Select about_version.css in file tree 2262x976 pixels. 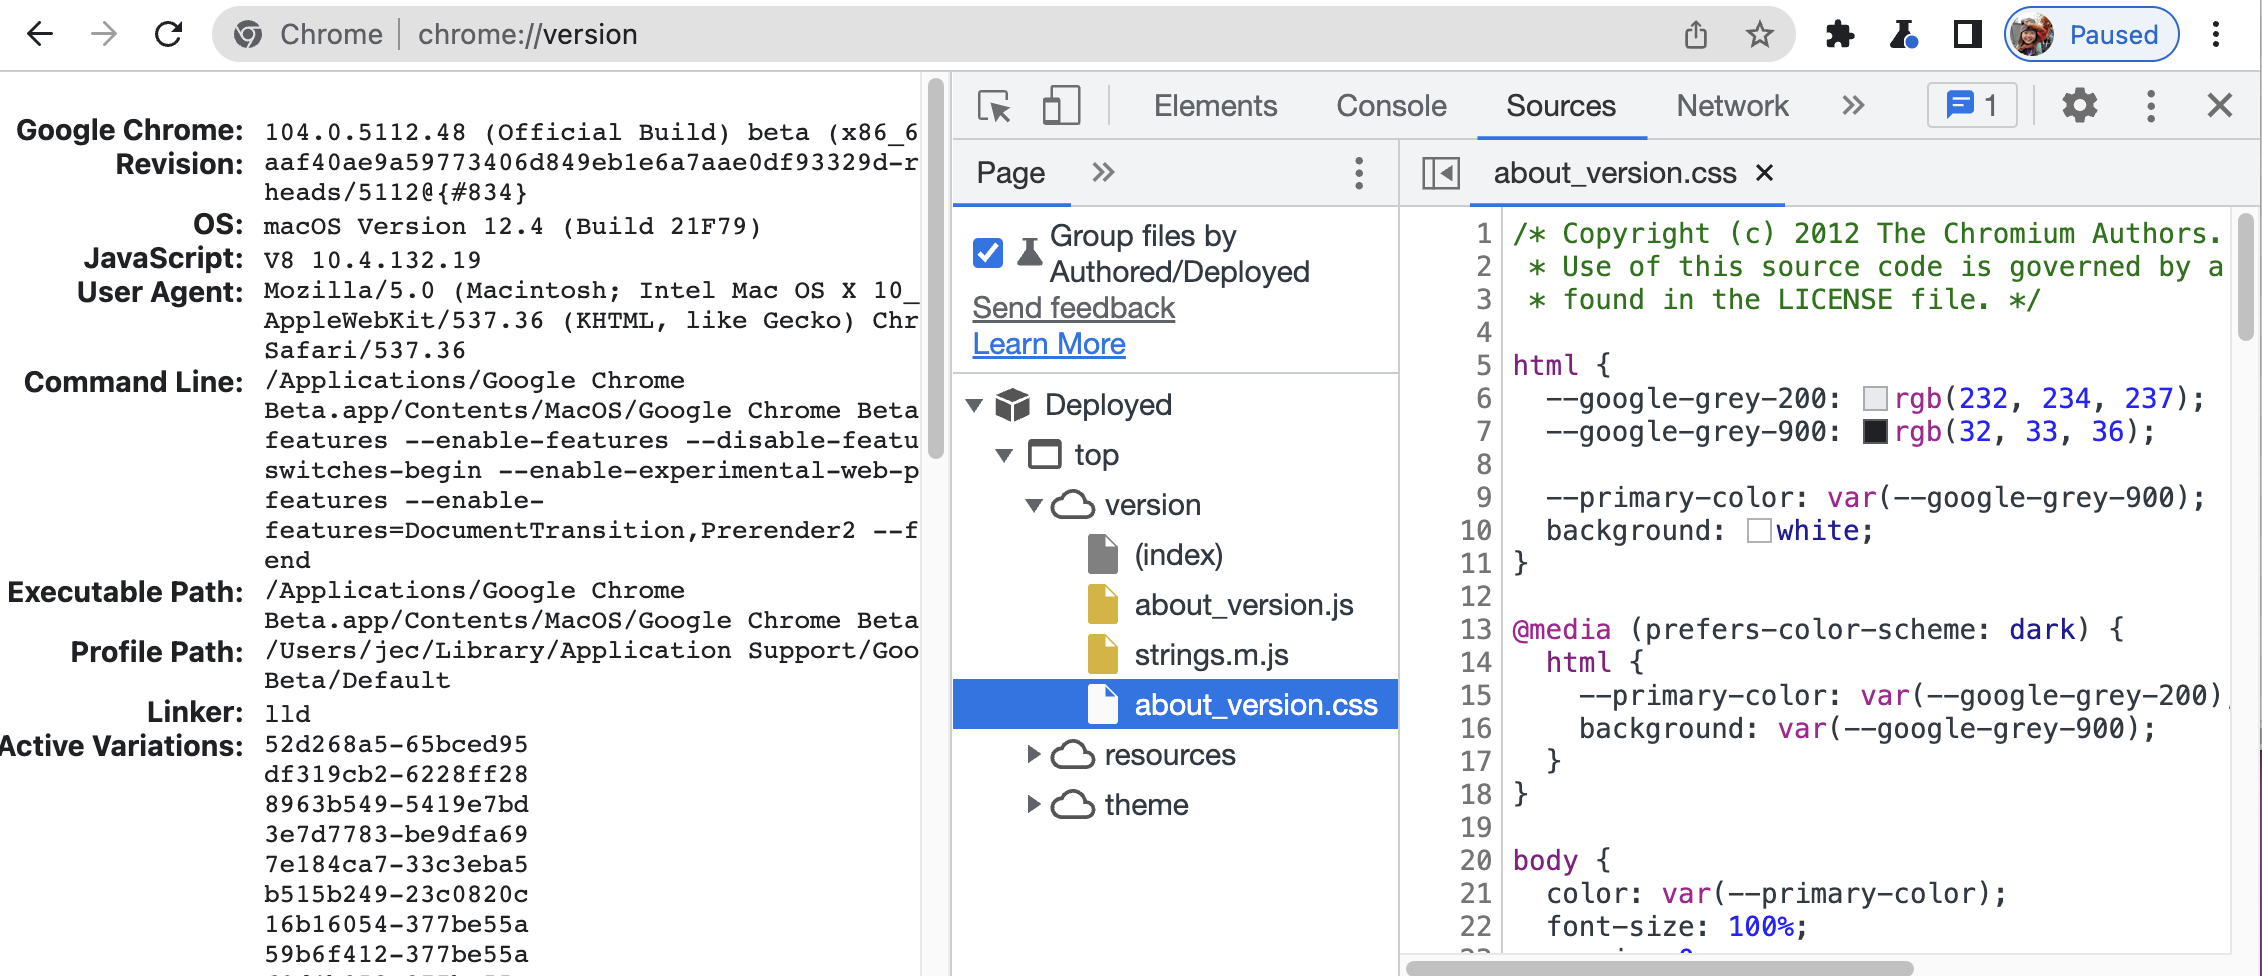[1175, 705]
